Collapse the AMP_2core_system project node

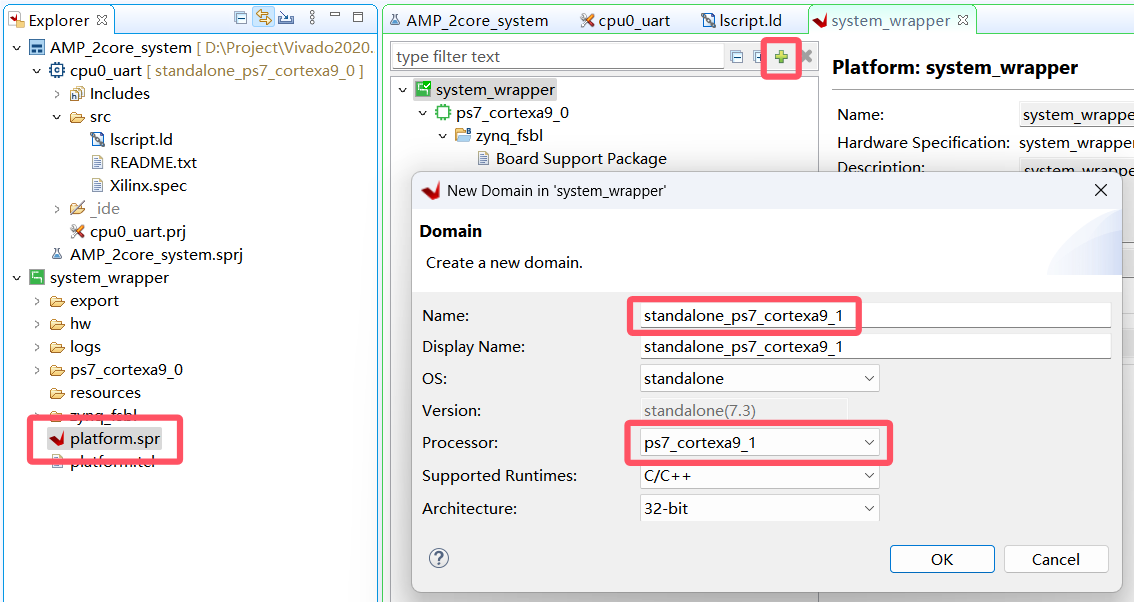[17, 48]
